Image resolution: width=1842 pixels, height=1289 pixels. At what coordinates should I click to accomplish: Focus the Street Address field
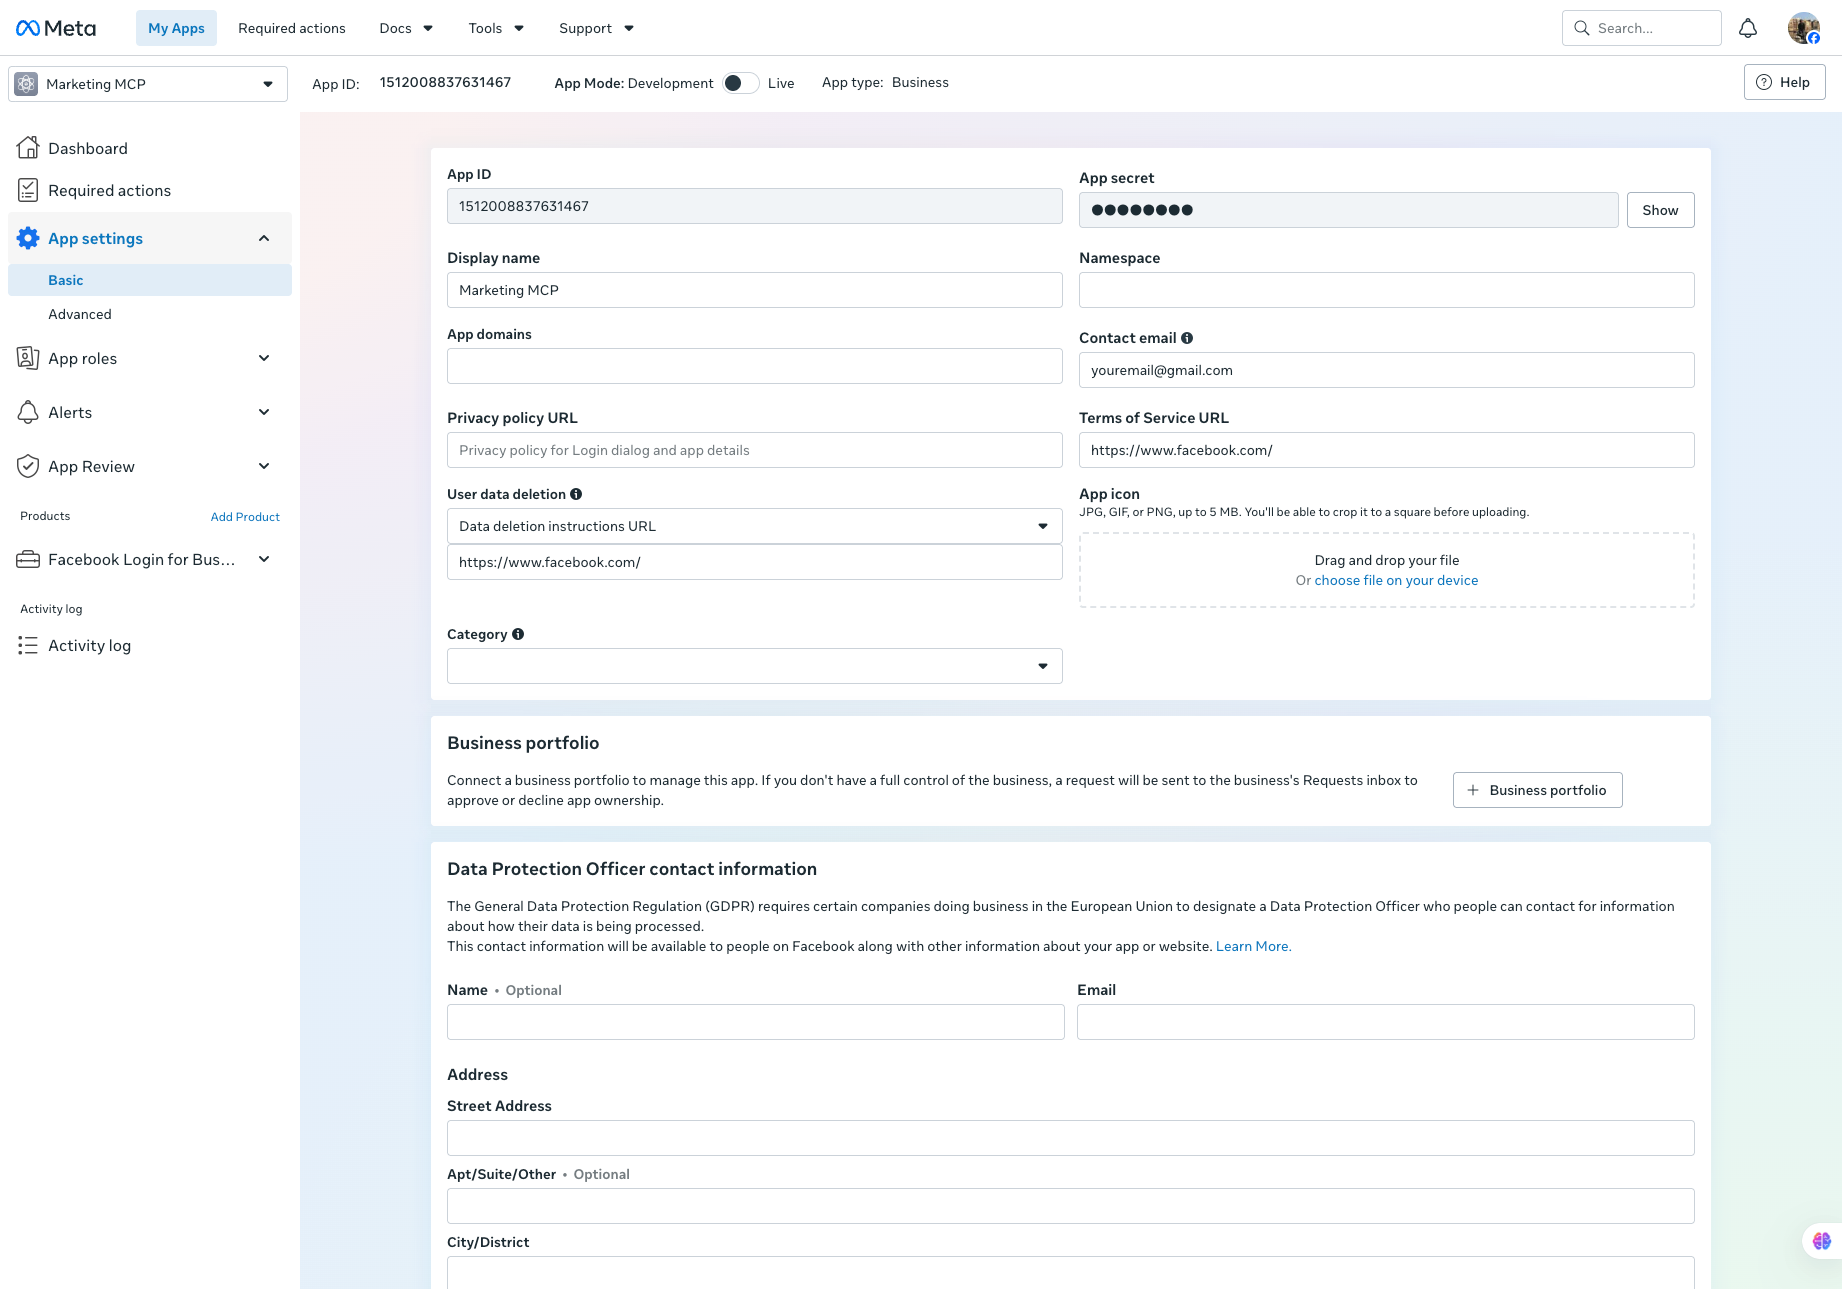(x=1071, y=1138)
